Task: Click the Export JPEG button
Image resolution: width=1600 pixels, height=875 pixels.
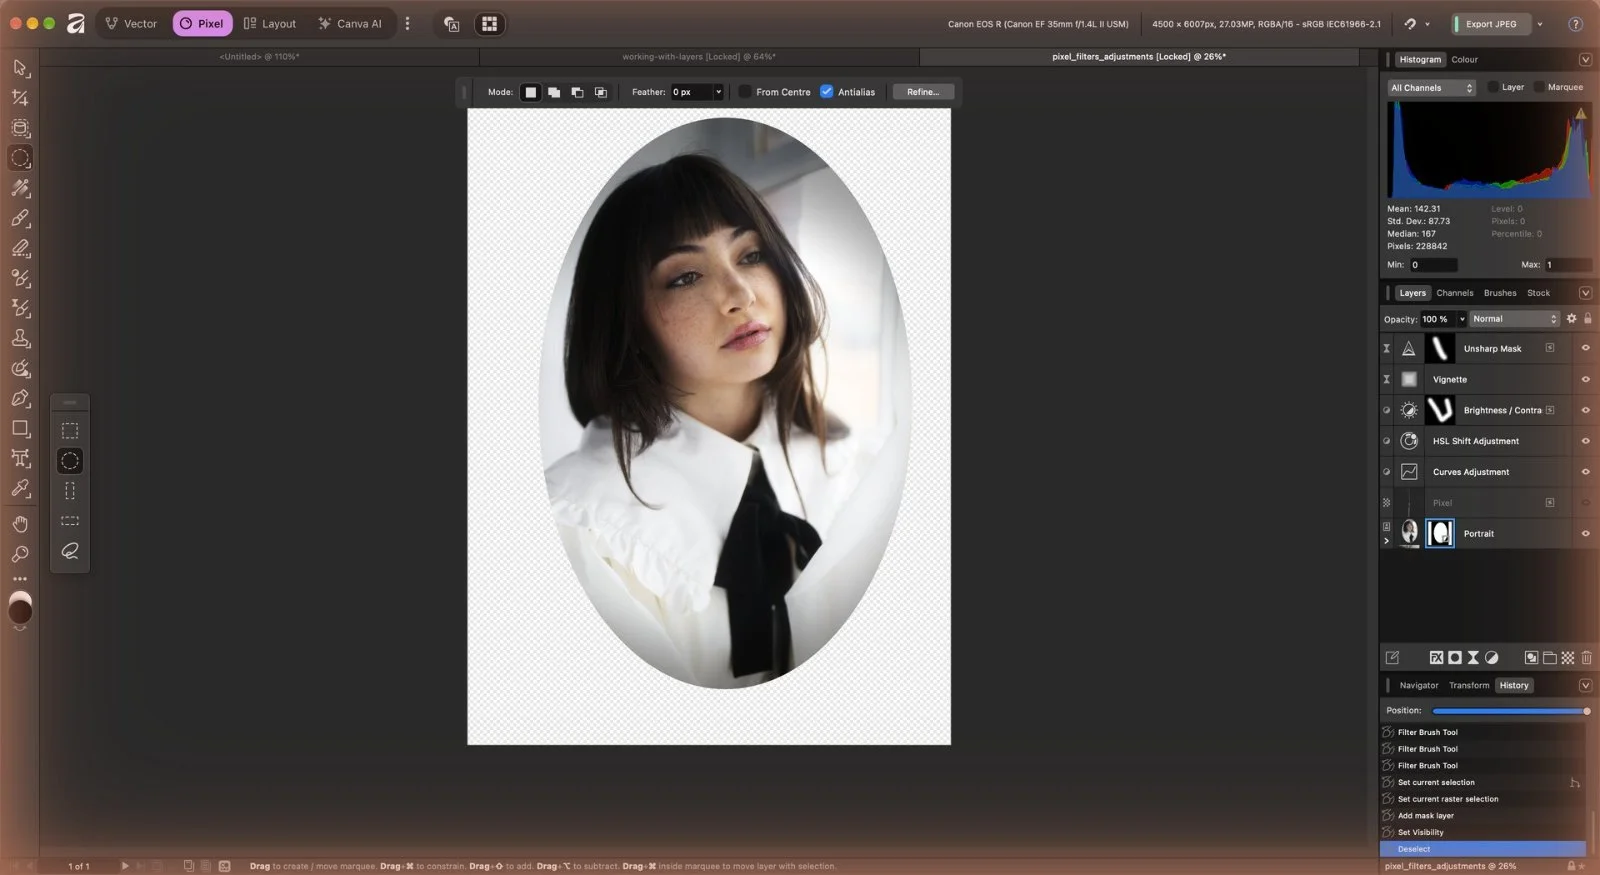Action: (x=1491, y=24)
